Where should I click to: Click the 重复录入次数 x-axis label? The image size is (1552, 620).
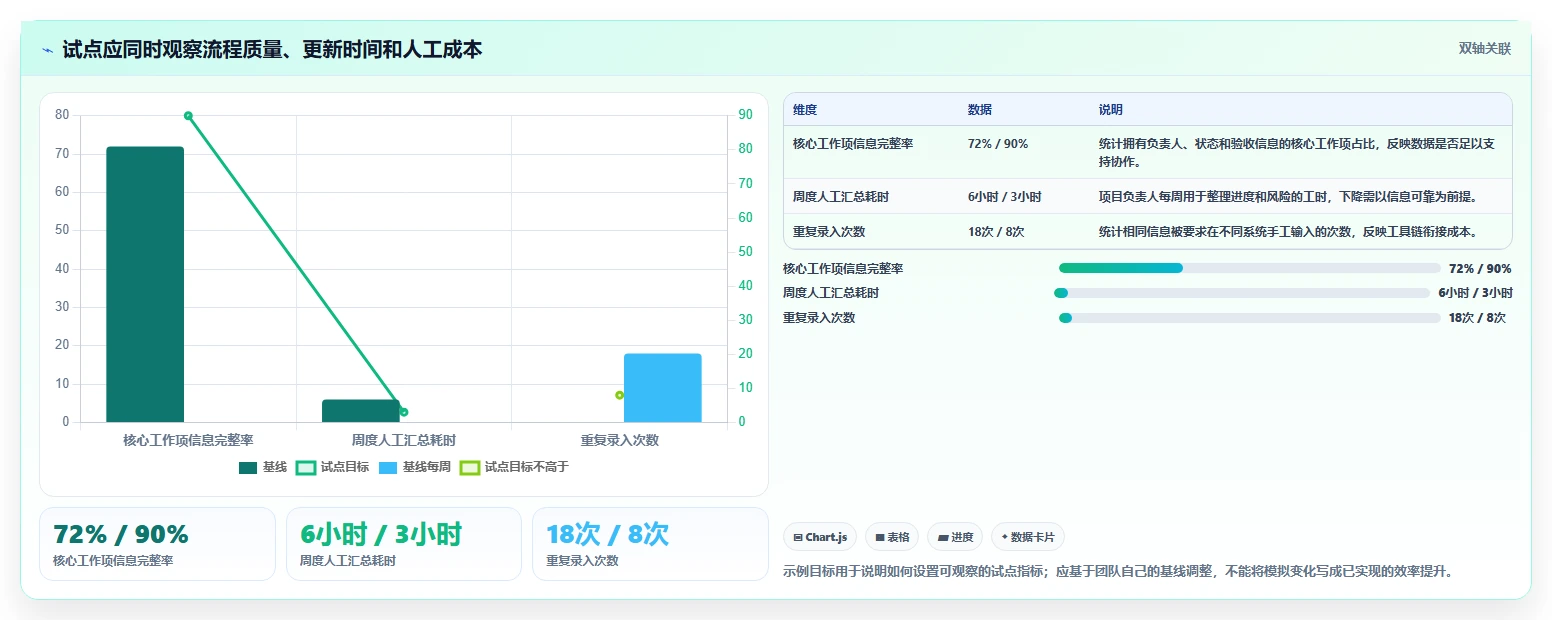[x=620, y=440]
